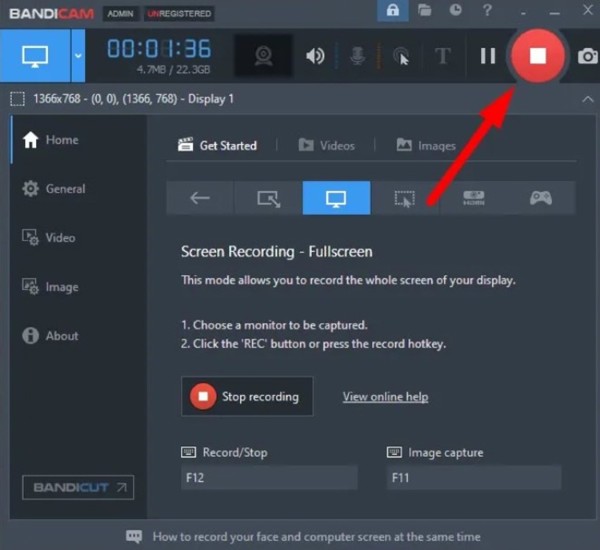The width and height of the screenshot is (600, 550).
Task: Switch to the Images tab
Action: point(426,145)
